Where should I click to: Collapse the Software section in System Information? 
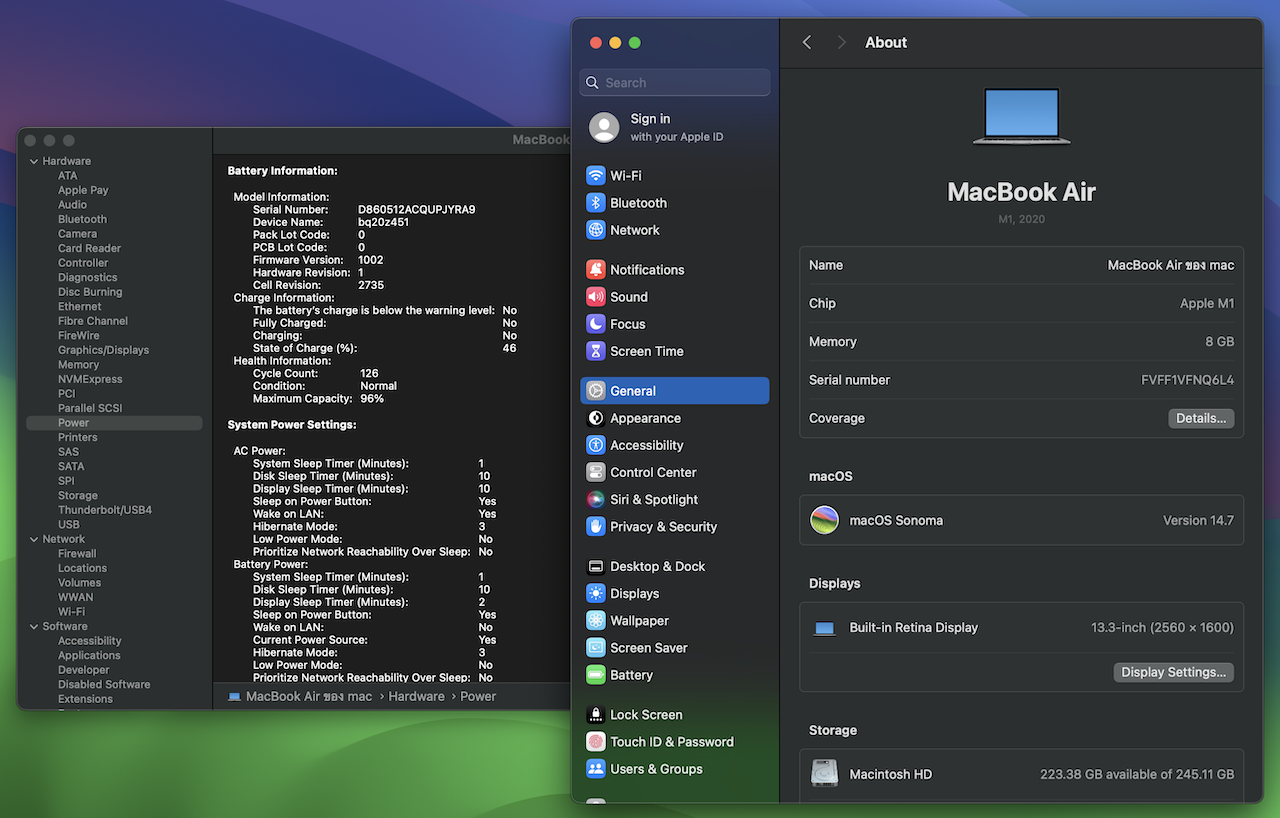tap(34, 626)
